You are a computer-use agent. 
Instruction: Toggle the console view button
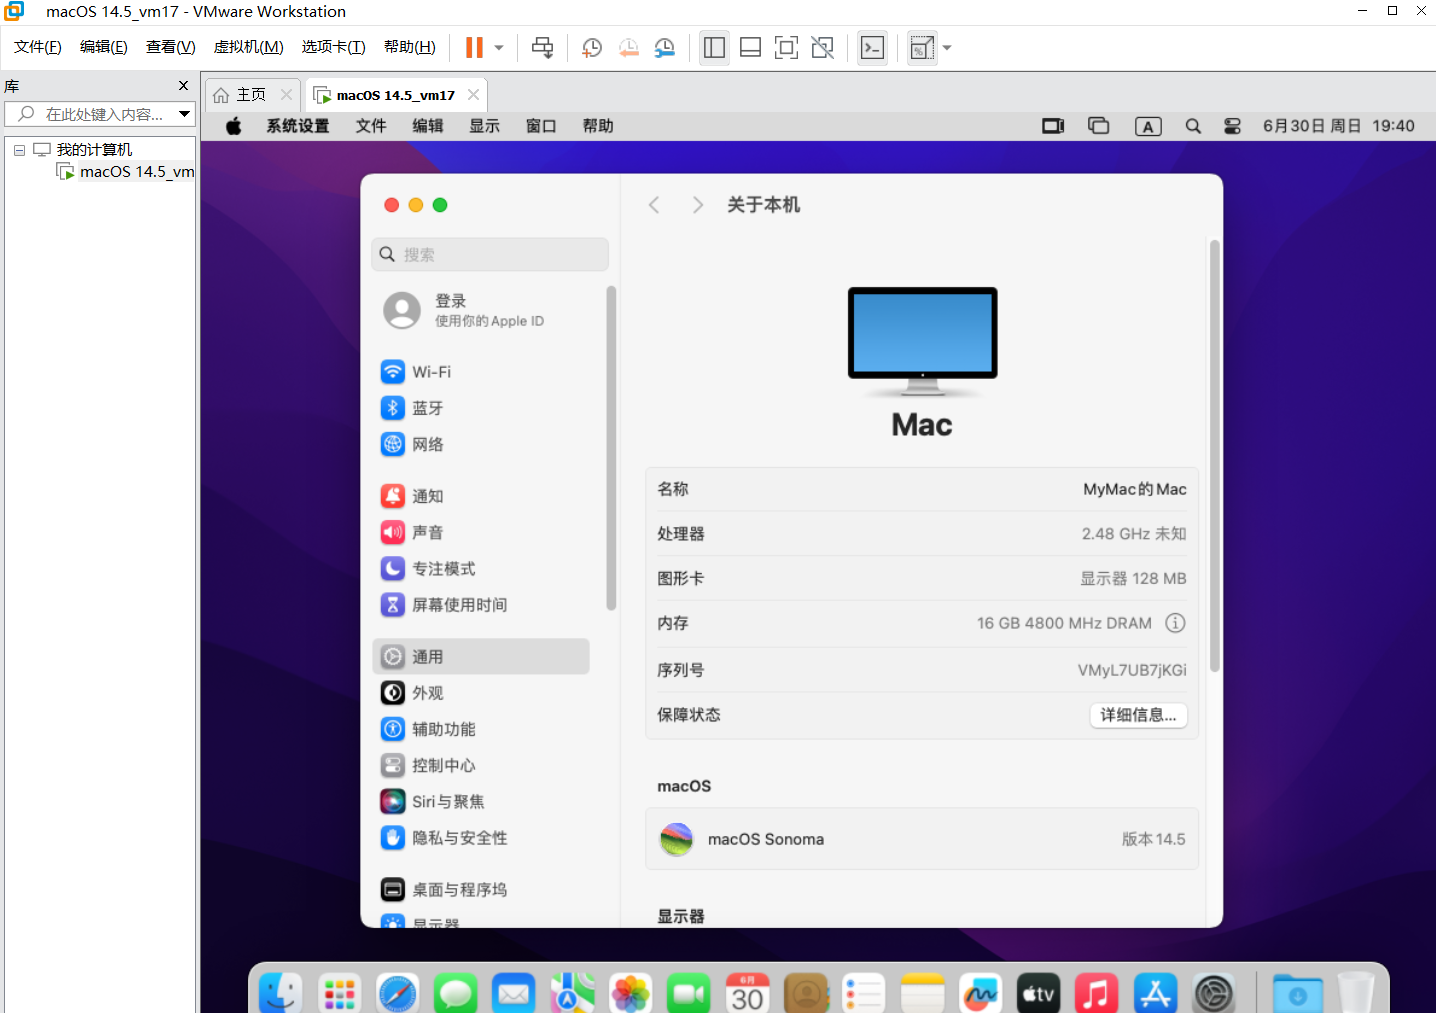tap(872, 48)
